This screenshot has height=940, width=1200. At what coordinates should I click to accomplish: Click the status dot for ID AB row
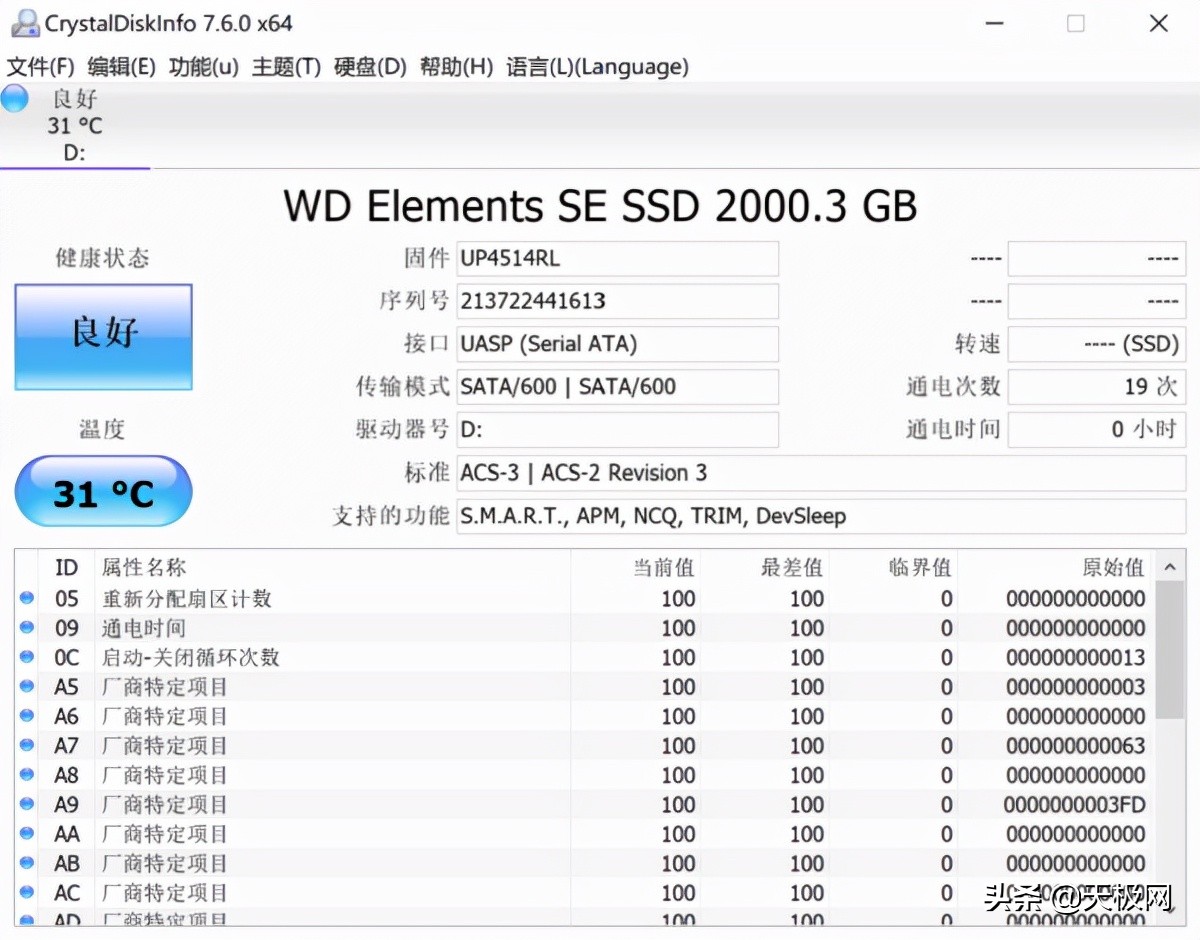pos(27,863)
